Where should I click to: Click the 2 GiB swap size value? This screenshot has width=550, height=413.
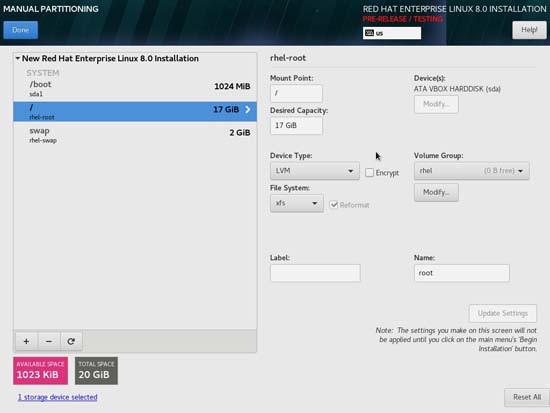pos(240,133)
